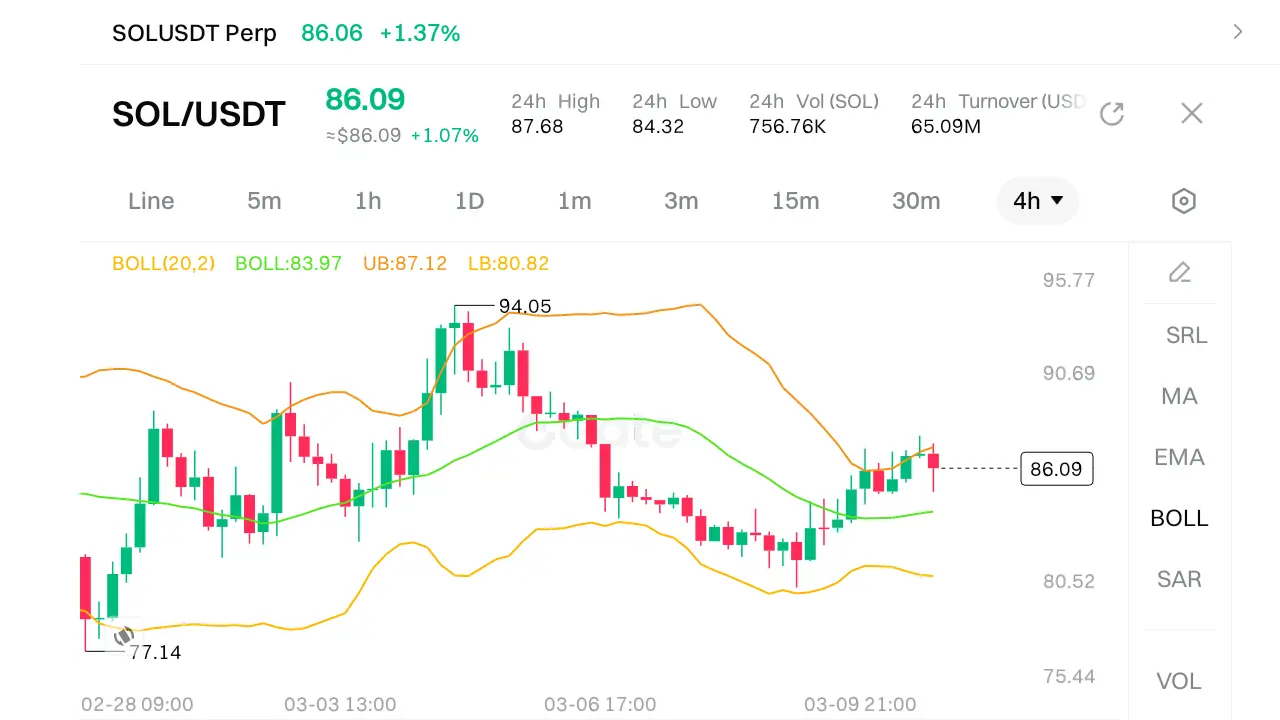Screen dimensions: 1280x720
Task: Click the +1.37% perp change value
Action: [x=420, y=33]
